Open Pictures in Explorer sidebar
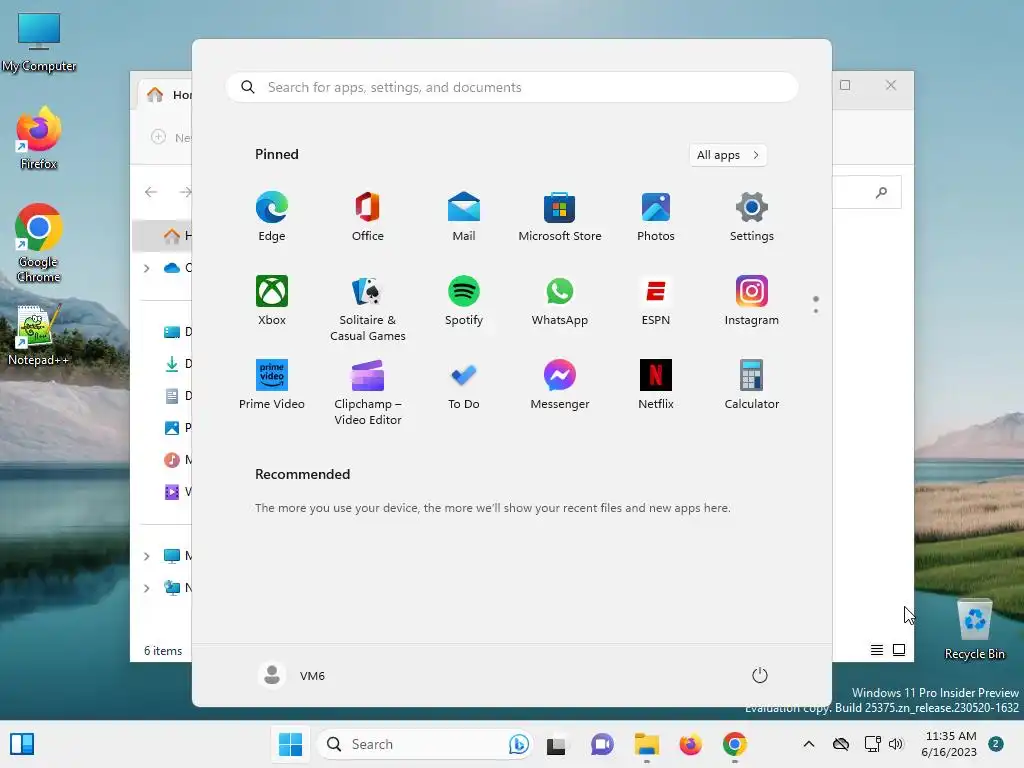Image resolution: width=1024 pixels, height=768 pixels. (x=176, y=428)
